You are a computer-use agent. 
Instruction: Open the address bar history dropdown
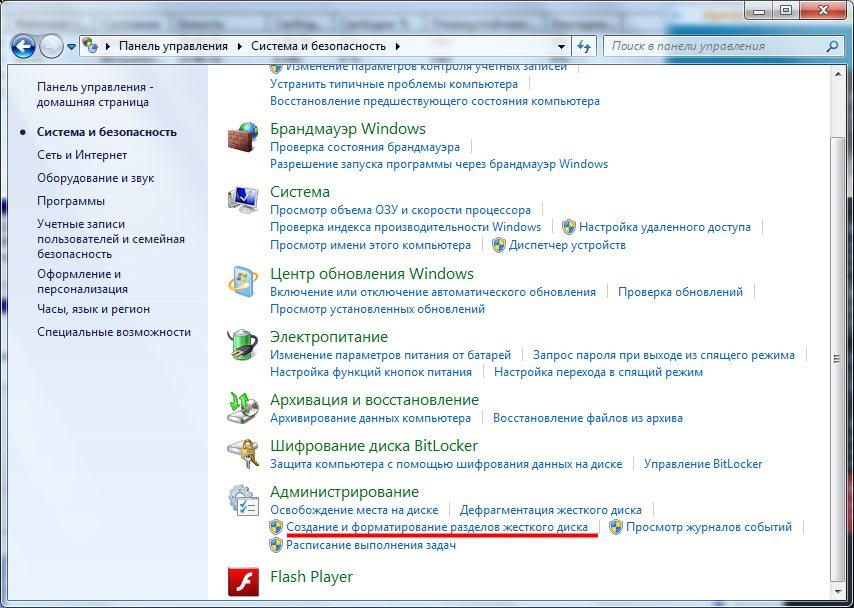click(562, 47)
